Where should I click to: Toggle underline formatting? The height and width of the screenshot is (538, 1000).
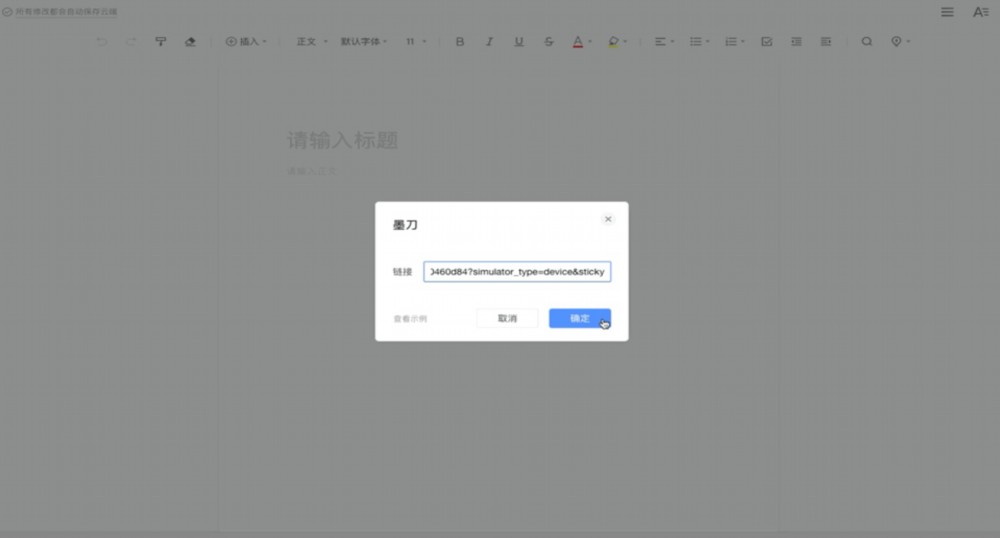(x=519, y=41)
